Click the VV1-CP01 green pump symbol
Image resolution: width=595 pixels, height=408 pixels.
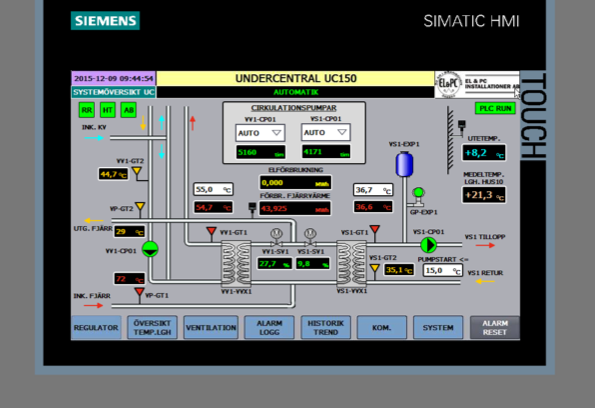pyautogui.click(x=150, y=249)
